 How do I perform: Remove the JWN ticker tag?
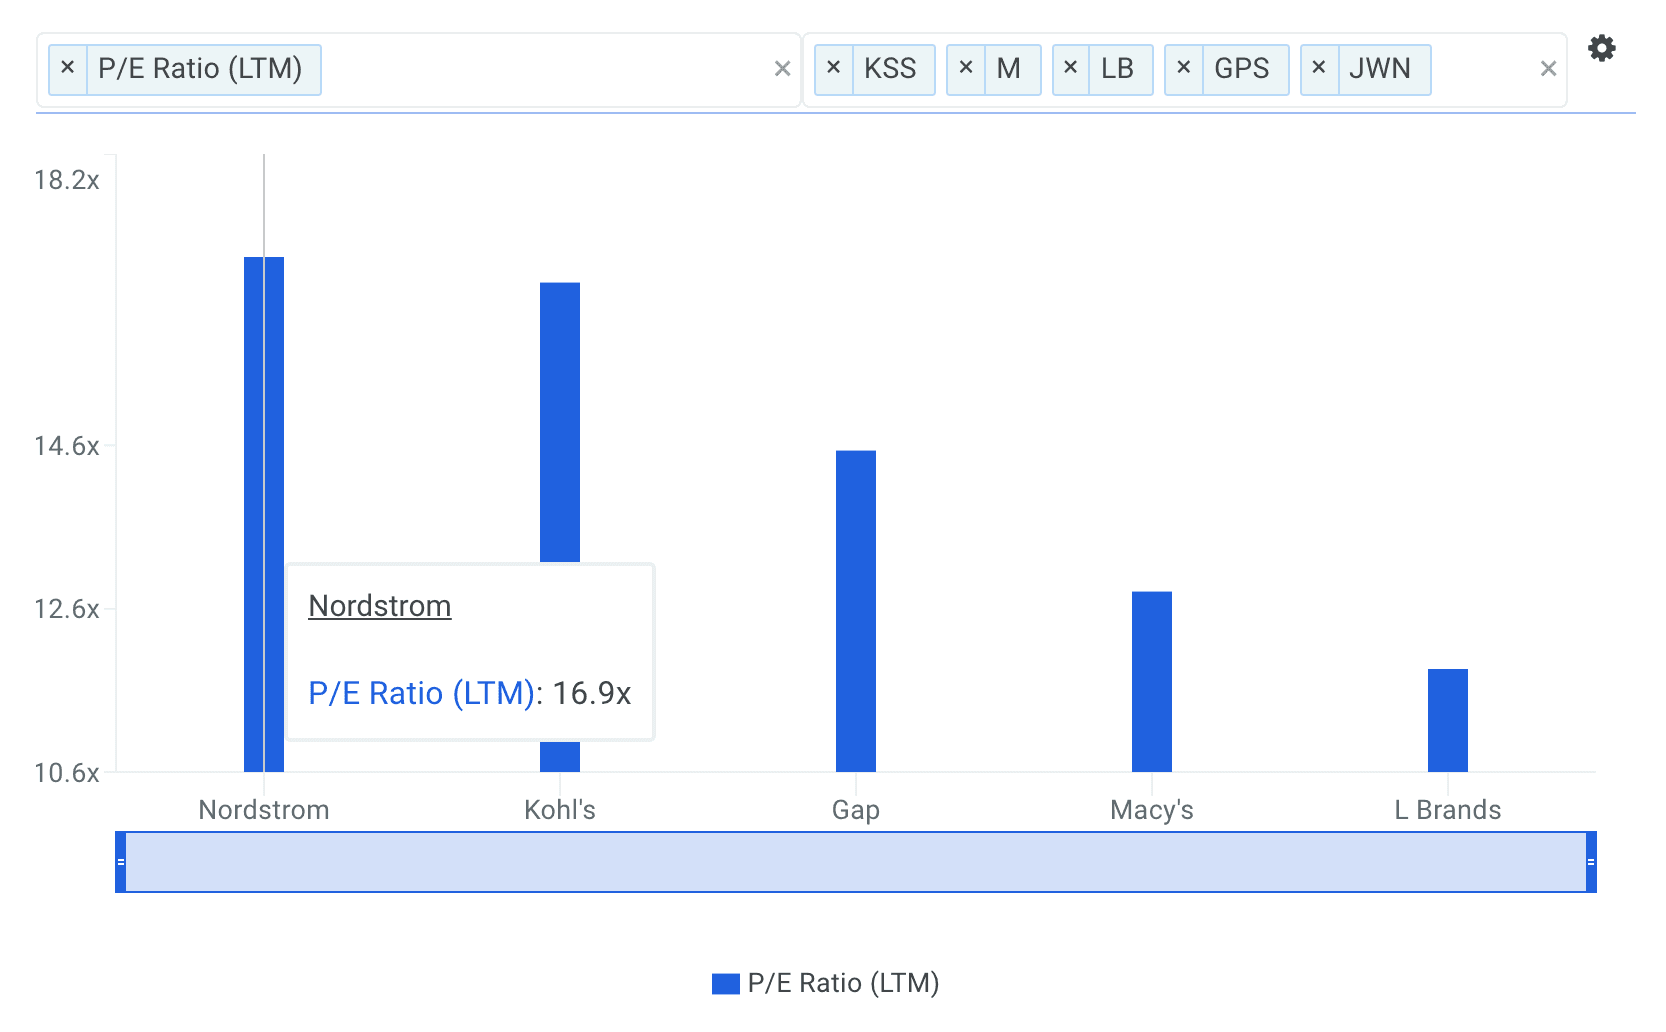pos(1319,68)
